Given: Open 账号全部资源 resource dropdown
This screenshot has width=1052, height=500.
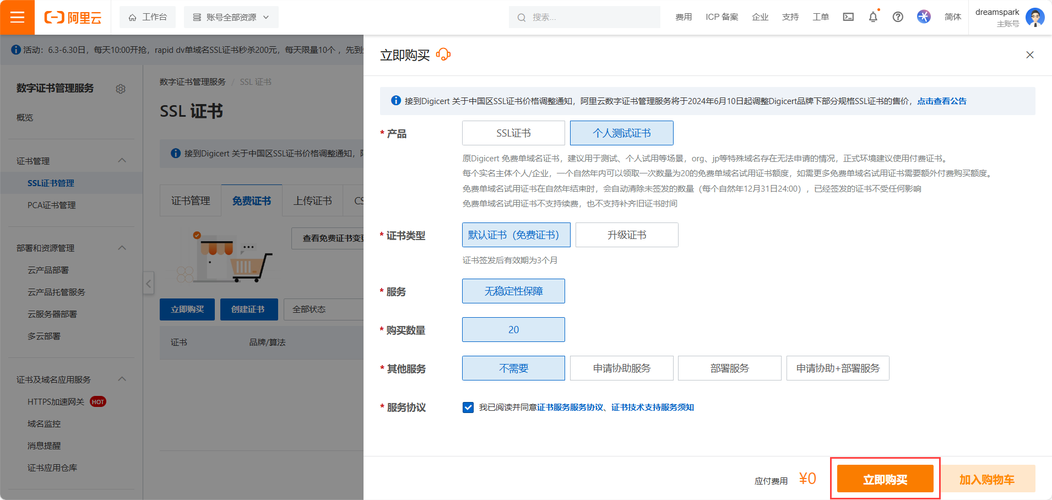Looking at the screenshot, I should [x=231, y=17].
